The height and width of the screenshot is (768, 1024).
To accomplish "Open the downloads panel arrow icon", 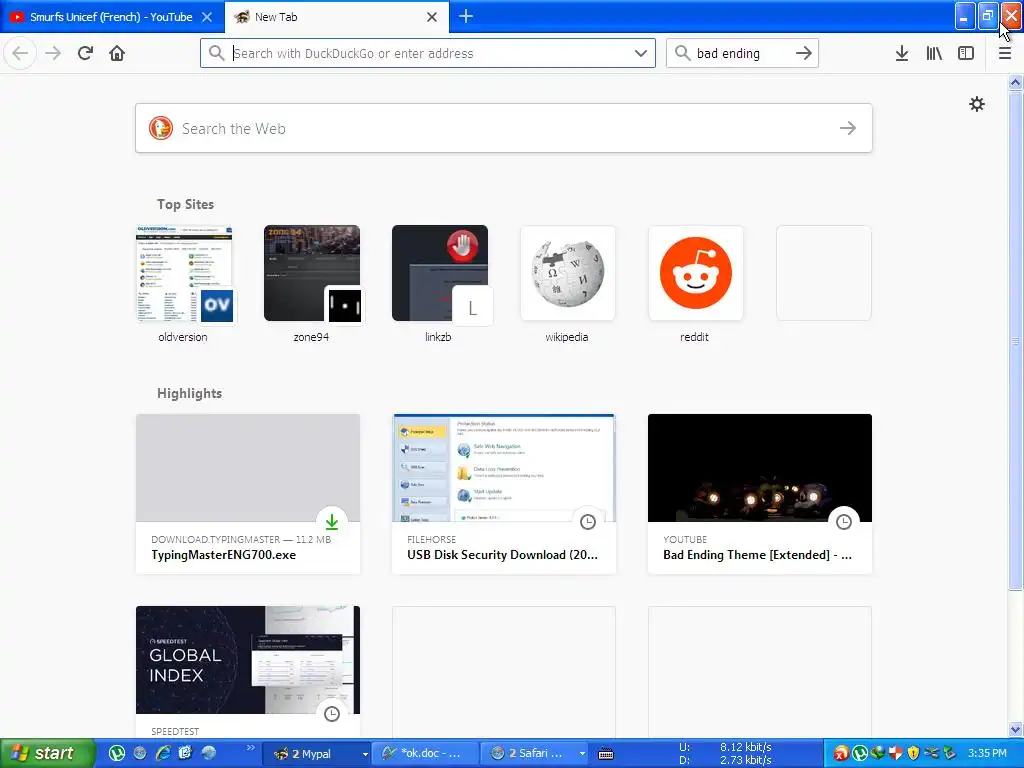I will point(902,53).
